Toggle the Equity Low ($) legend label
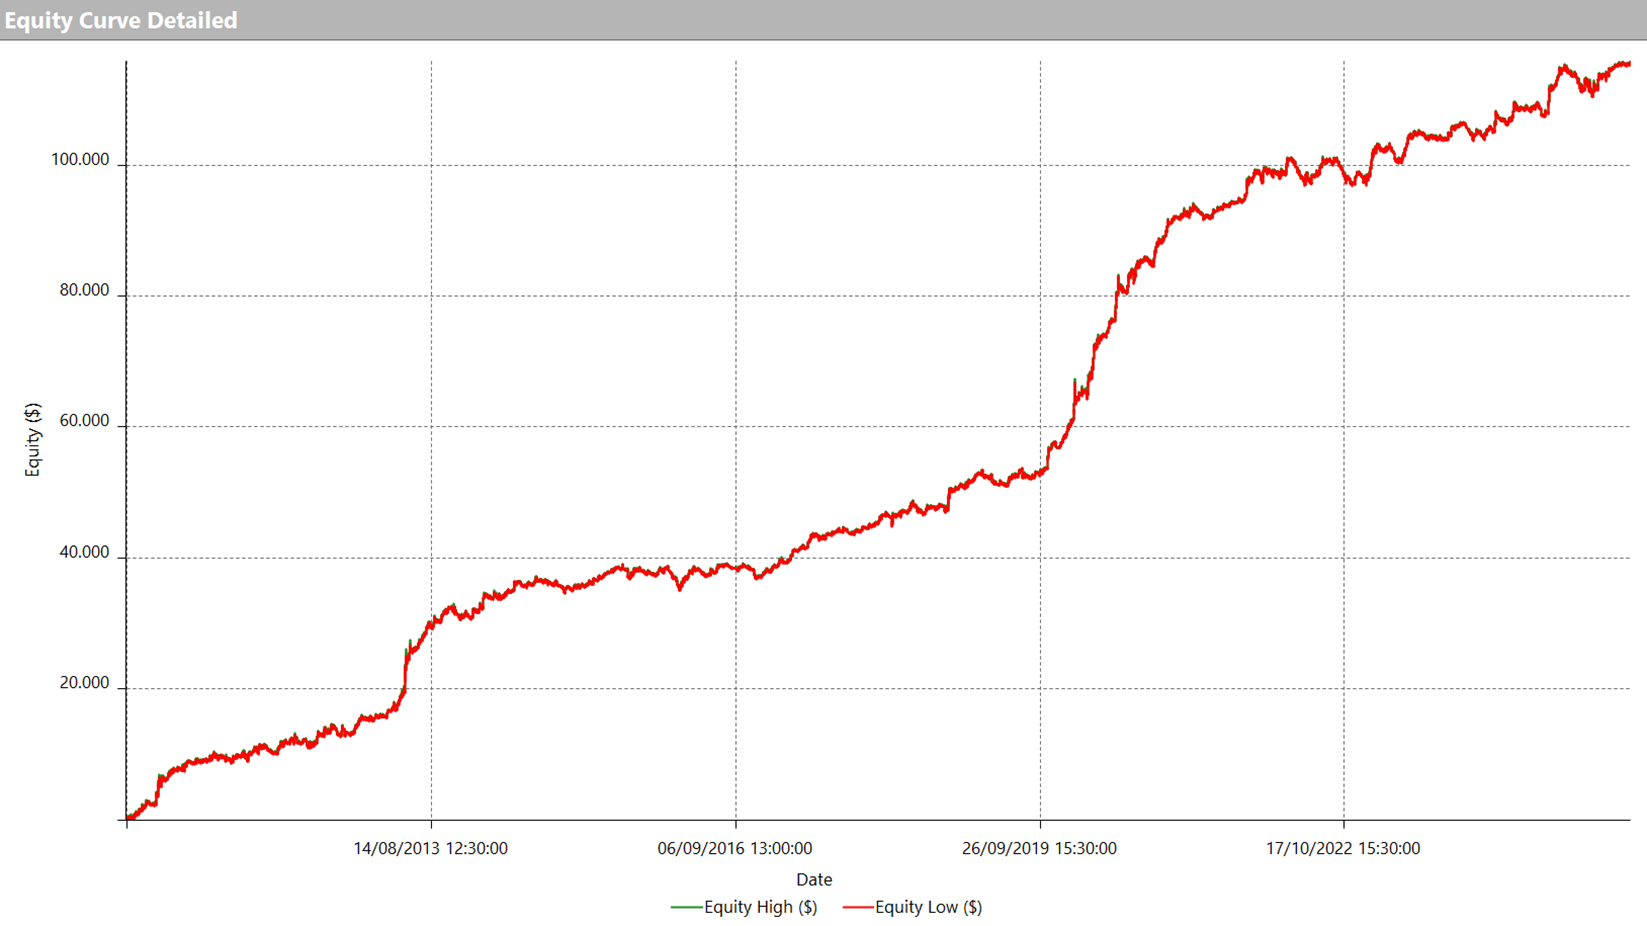This screenshot has width=1647, height=926. click(x=928, y=907)
